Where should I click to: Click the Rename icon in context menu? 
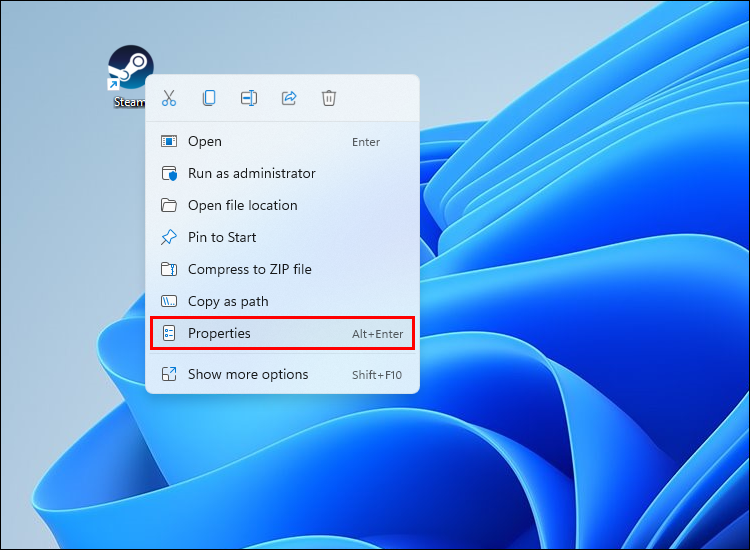click(x=249, y=98)
